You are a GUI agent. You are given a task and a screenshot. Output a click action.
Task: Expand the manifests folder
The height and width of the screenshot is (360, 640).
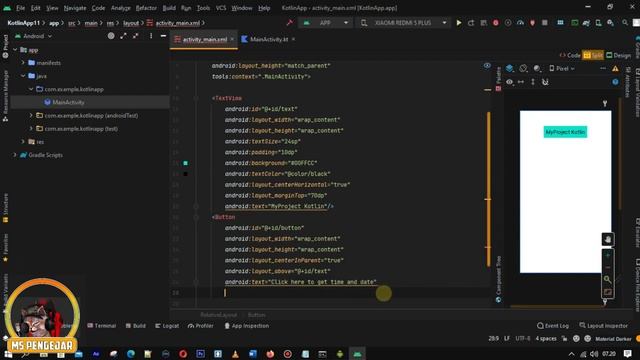pos(23,63)
